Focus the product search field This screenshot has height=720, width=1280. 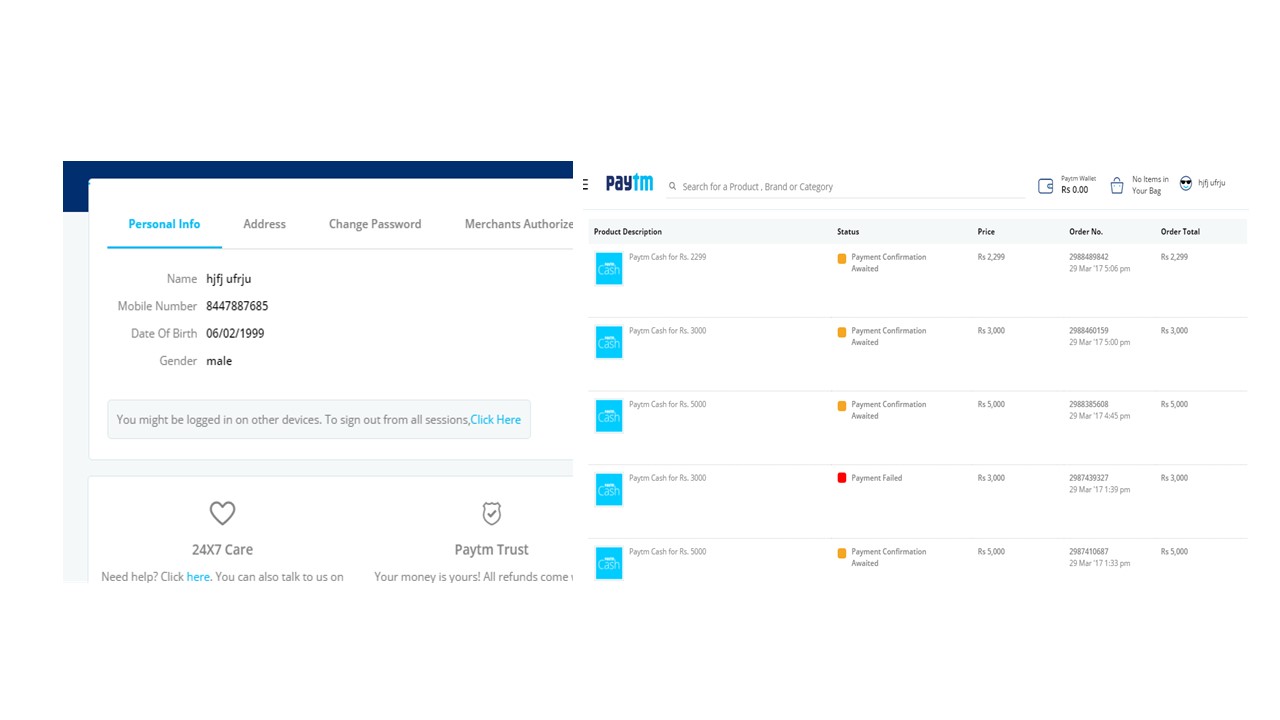(850, 187)
